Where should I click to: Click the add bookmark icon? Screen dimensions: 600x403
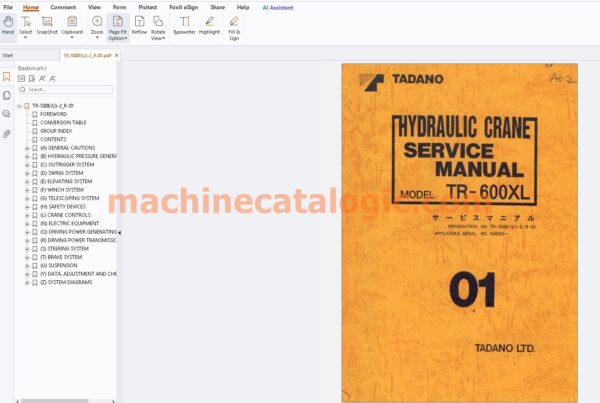coord(32,78)
